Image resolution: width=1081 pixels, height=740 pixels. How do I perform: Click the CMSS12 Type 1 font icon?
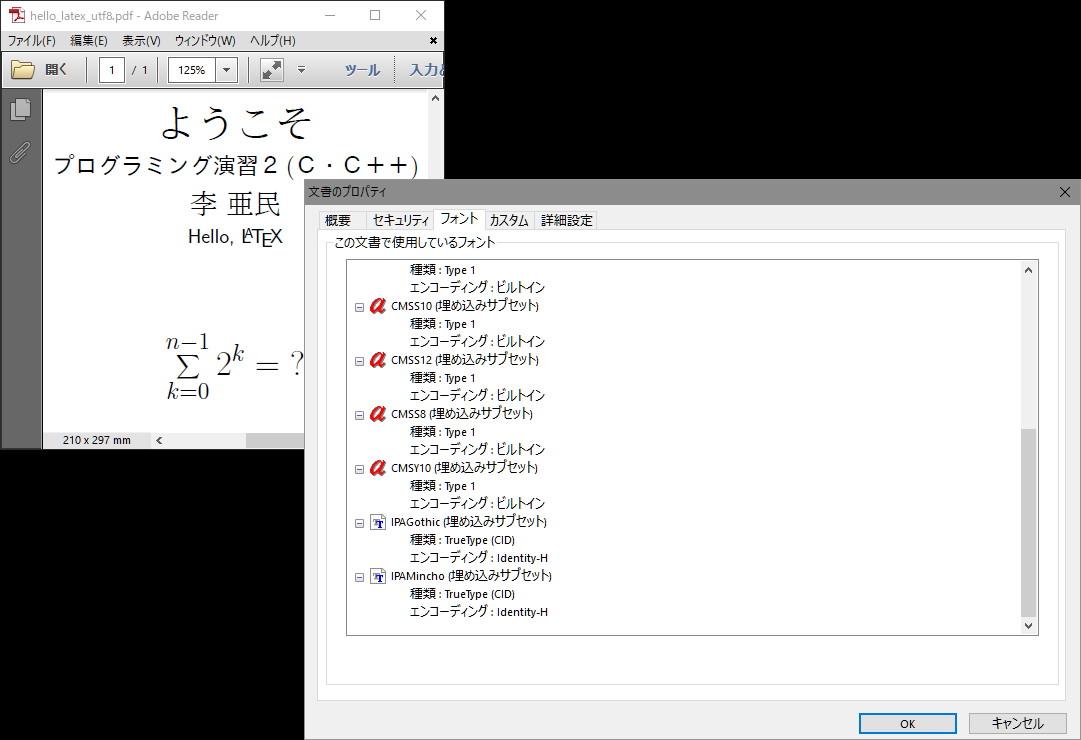click(x=378, y=359)
